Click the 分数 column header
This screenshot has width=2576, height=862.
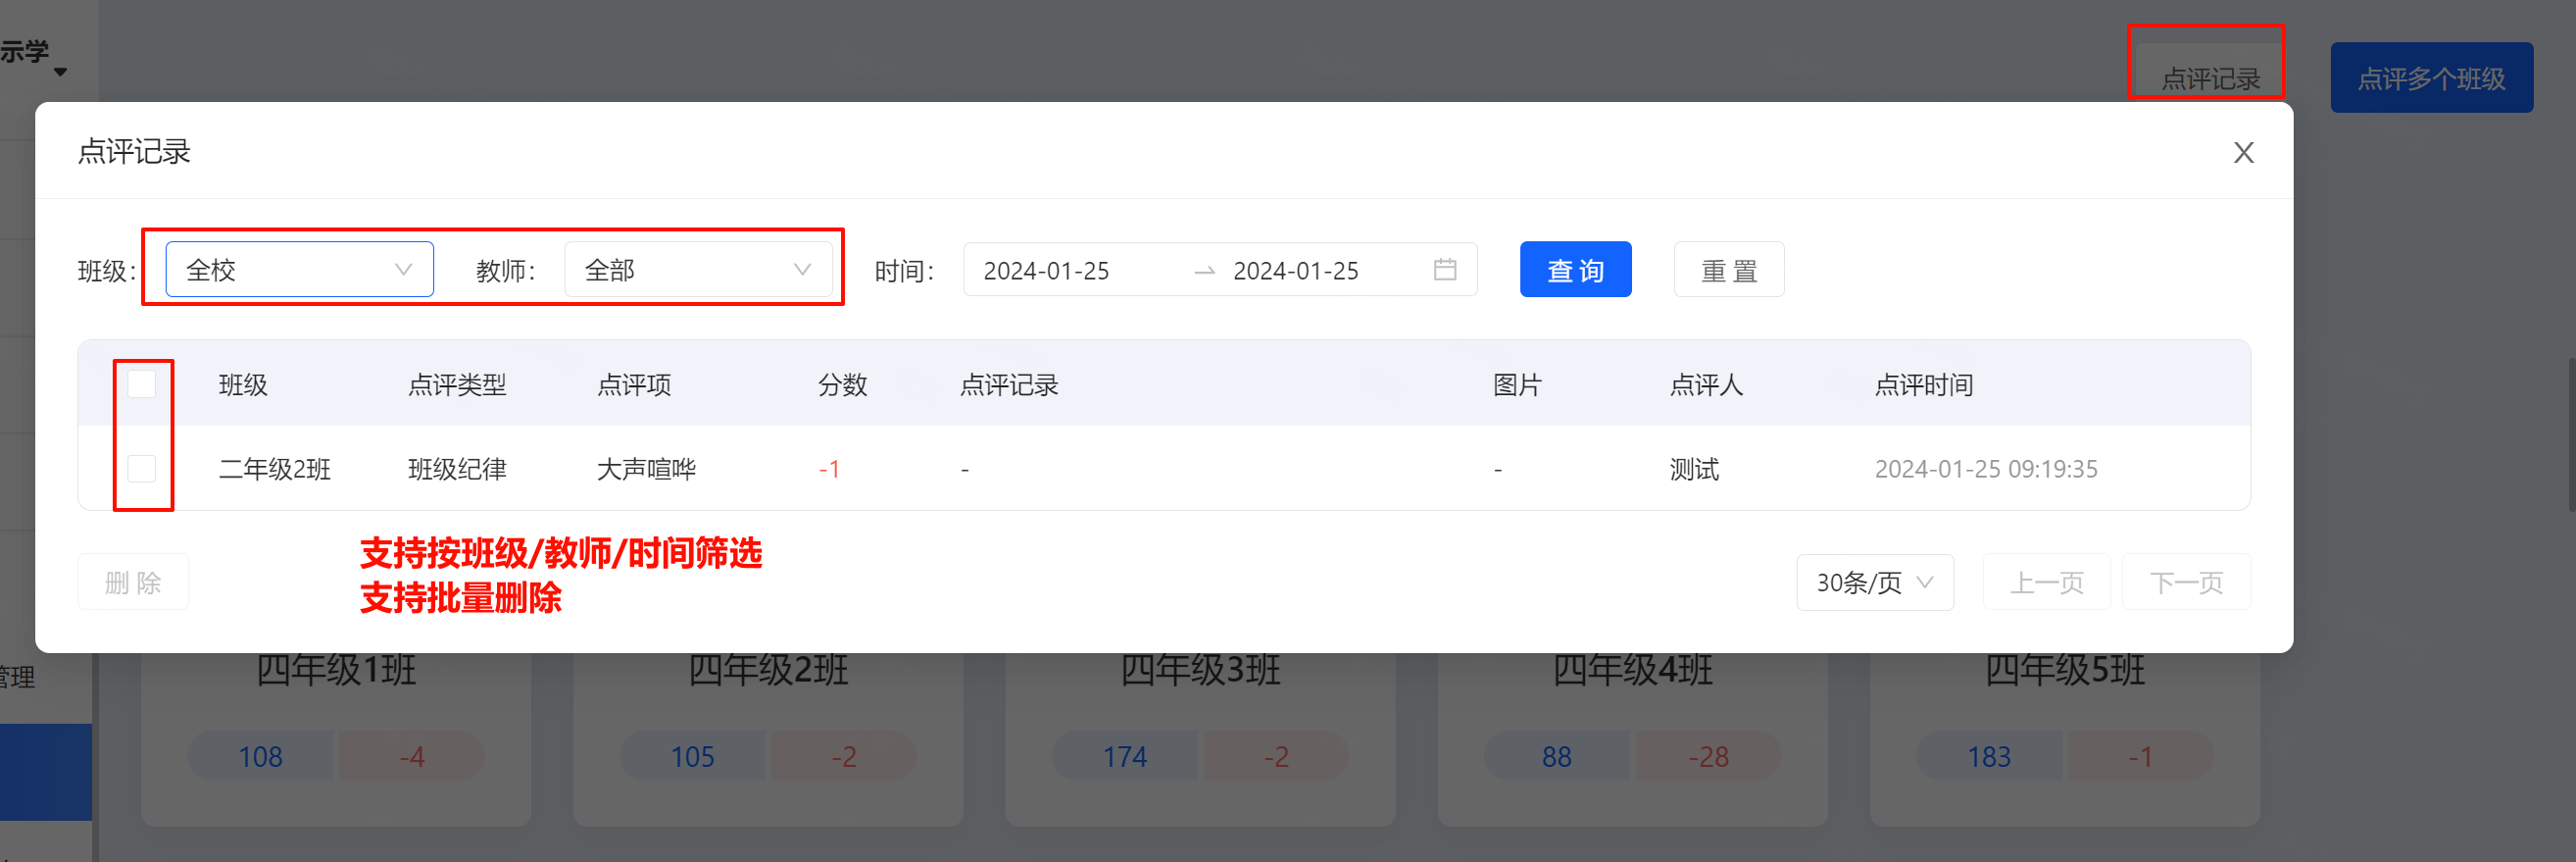[x=842, y=385]
